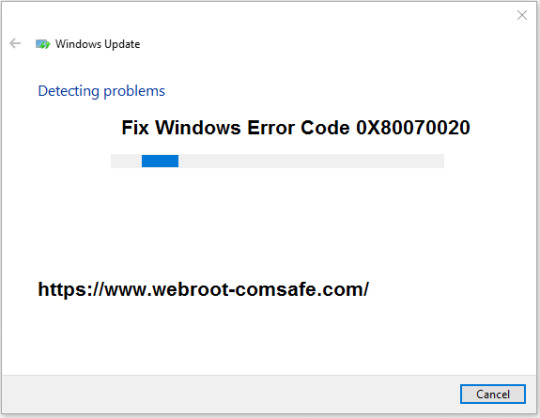Click the word Update in the title
Screen dimensions: 540x418
[122, 44]
